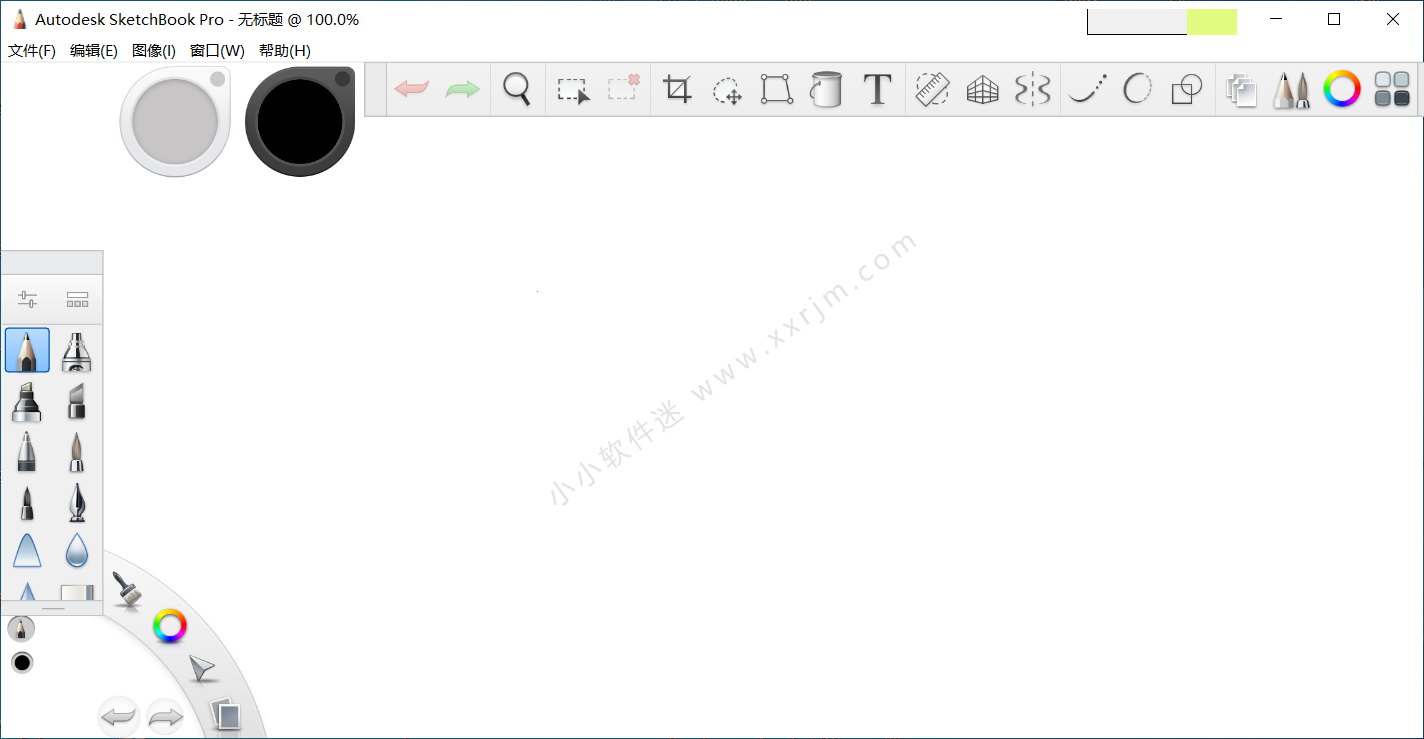Toggle the Ruler guide tool
The height and width of the screenshot is (739, 1424).
pyautogui.click(x=932, y=90)
